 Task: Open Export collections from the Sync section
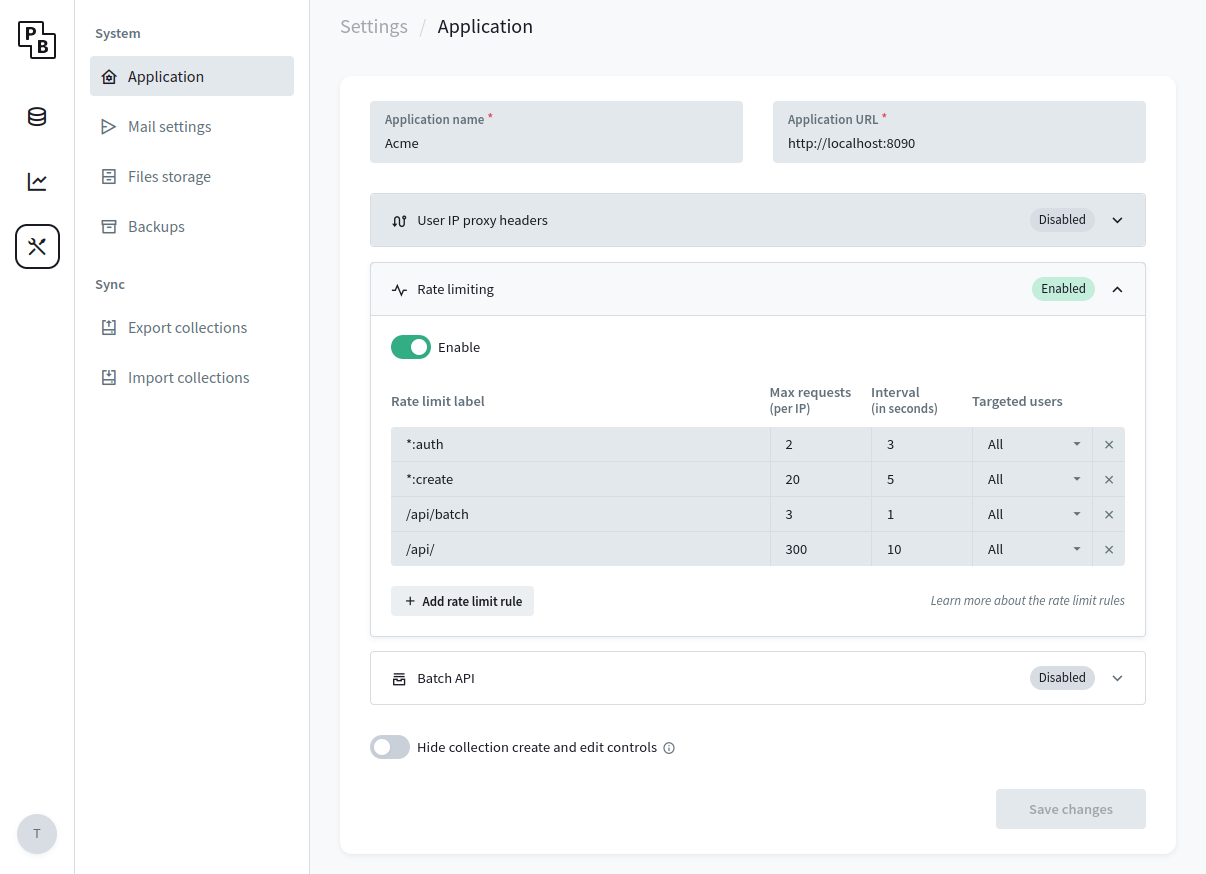click(187, 327)
